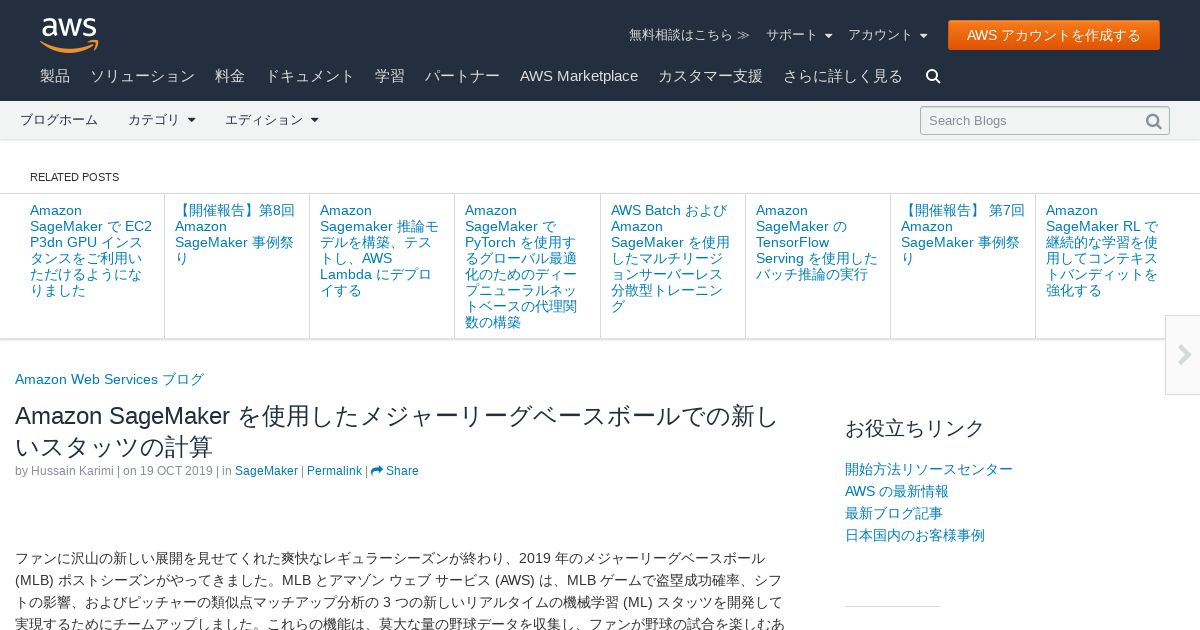Open post about AWS Lambda にデプロイする
1200x630 pixels.
pyautogui.click(x=379, y=250)
